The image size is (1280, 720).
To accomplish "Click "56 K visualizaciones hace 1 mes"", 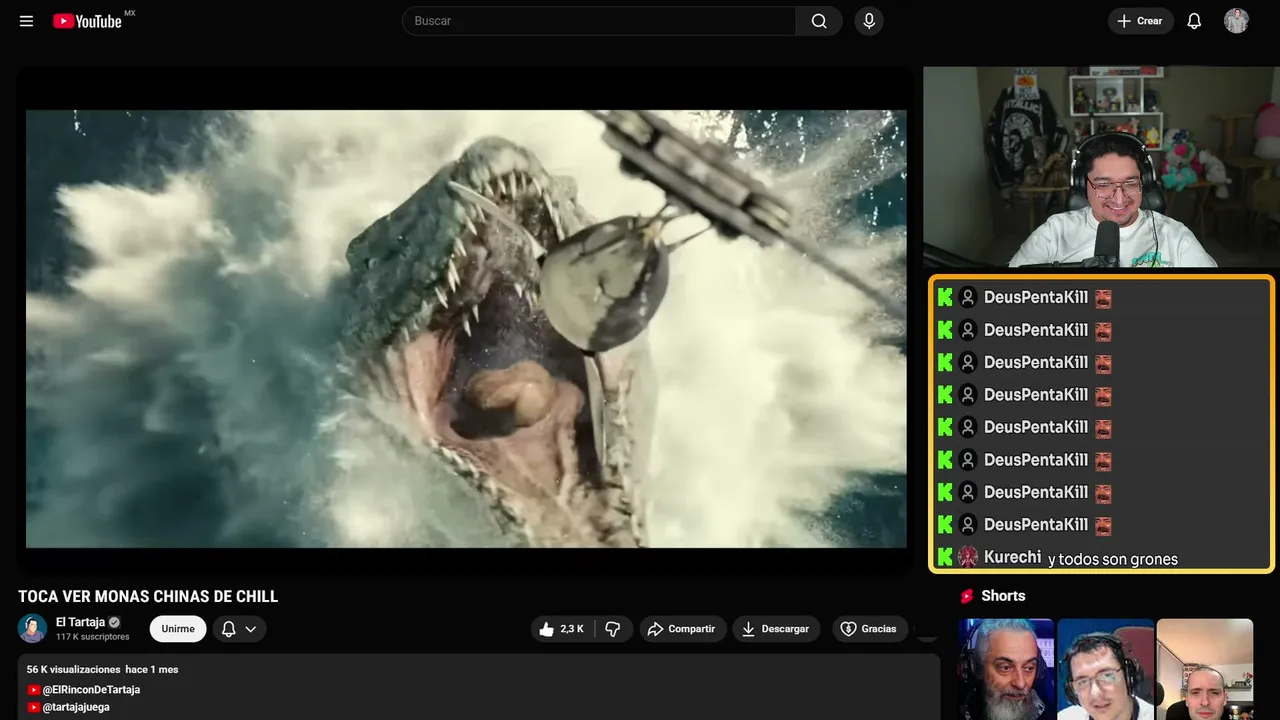I will (x=103, y=669).
